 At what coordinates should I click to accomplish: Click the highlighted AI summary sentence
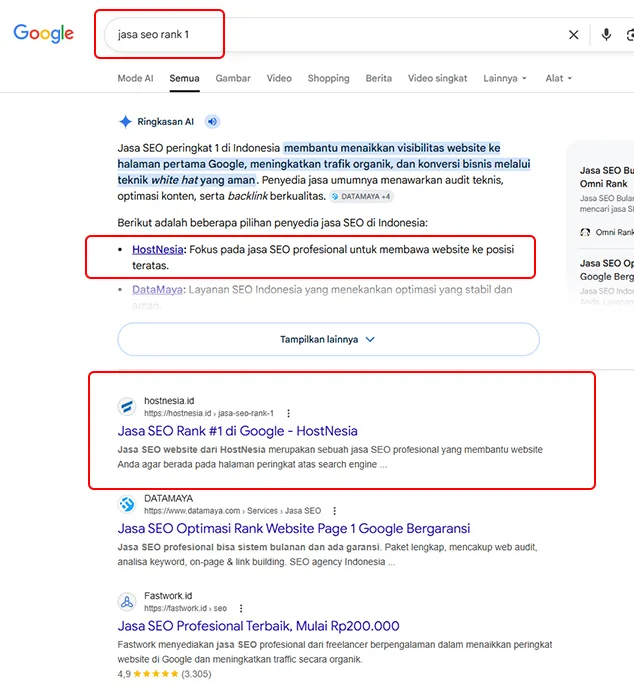324,164
